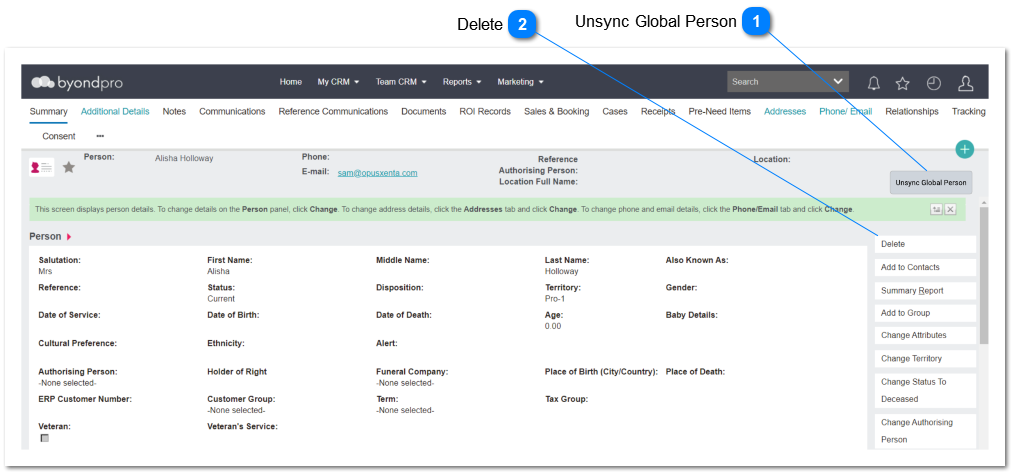The height and width of the screenshot is (475, 1014).
Task: Open the Relationships tab
Action: [912, 112]
